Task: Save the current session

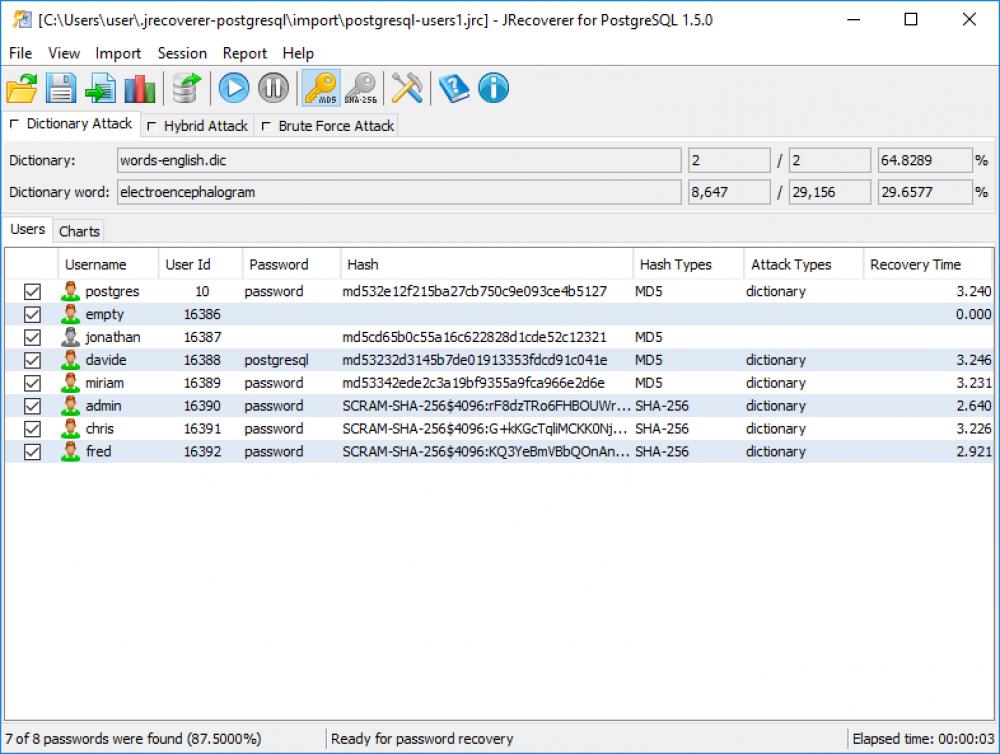Action: (x=61, y=88)
